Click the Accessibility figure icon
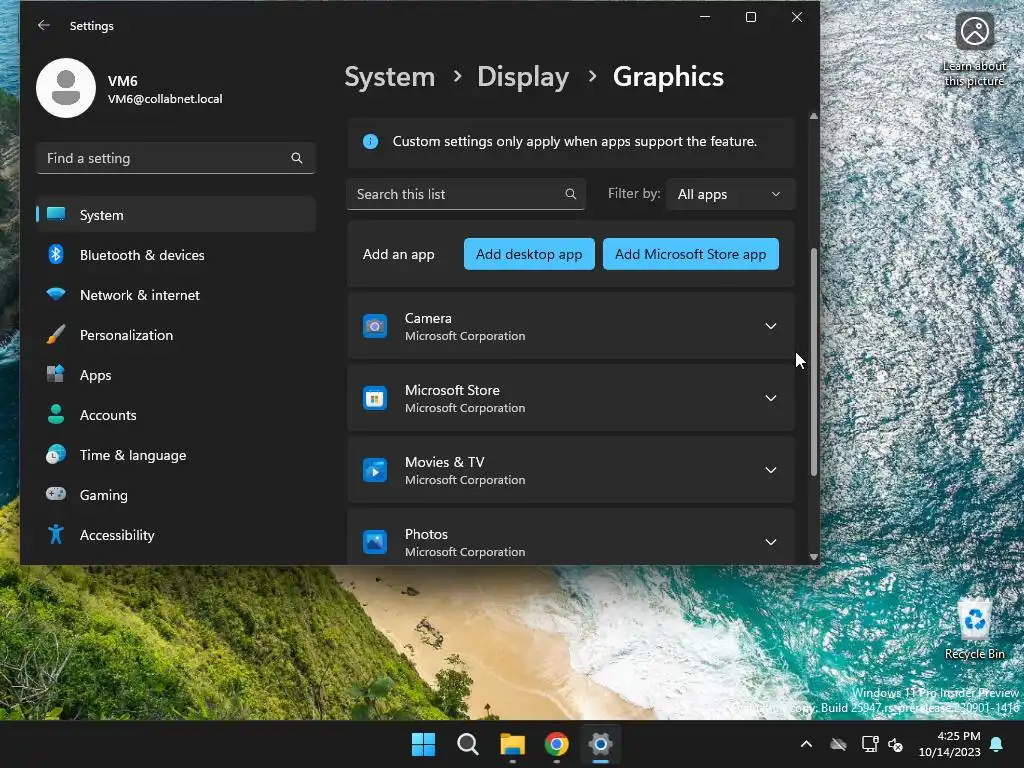Viewport: 1024px width, 768px height. (56, 534)
